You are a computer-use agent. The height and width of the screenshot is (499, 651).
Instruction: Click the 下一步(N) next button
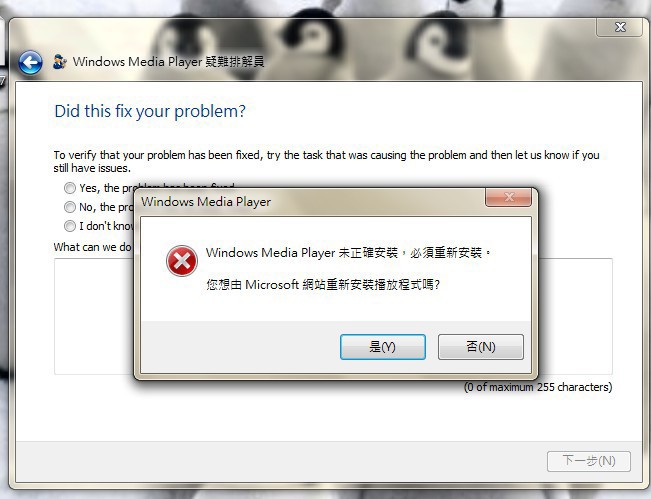click(x=589, y=461)
